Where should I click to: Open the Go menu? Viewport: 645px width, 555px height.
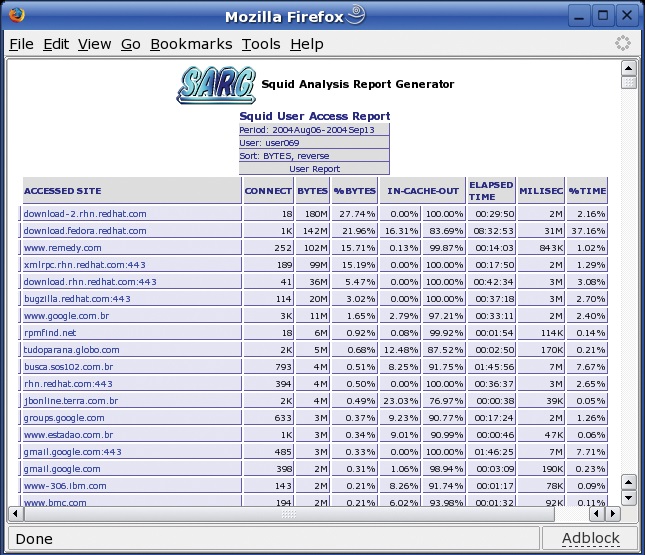(x=131, y=44)
